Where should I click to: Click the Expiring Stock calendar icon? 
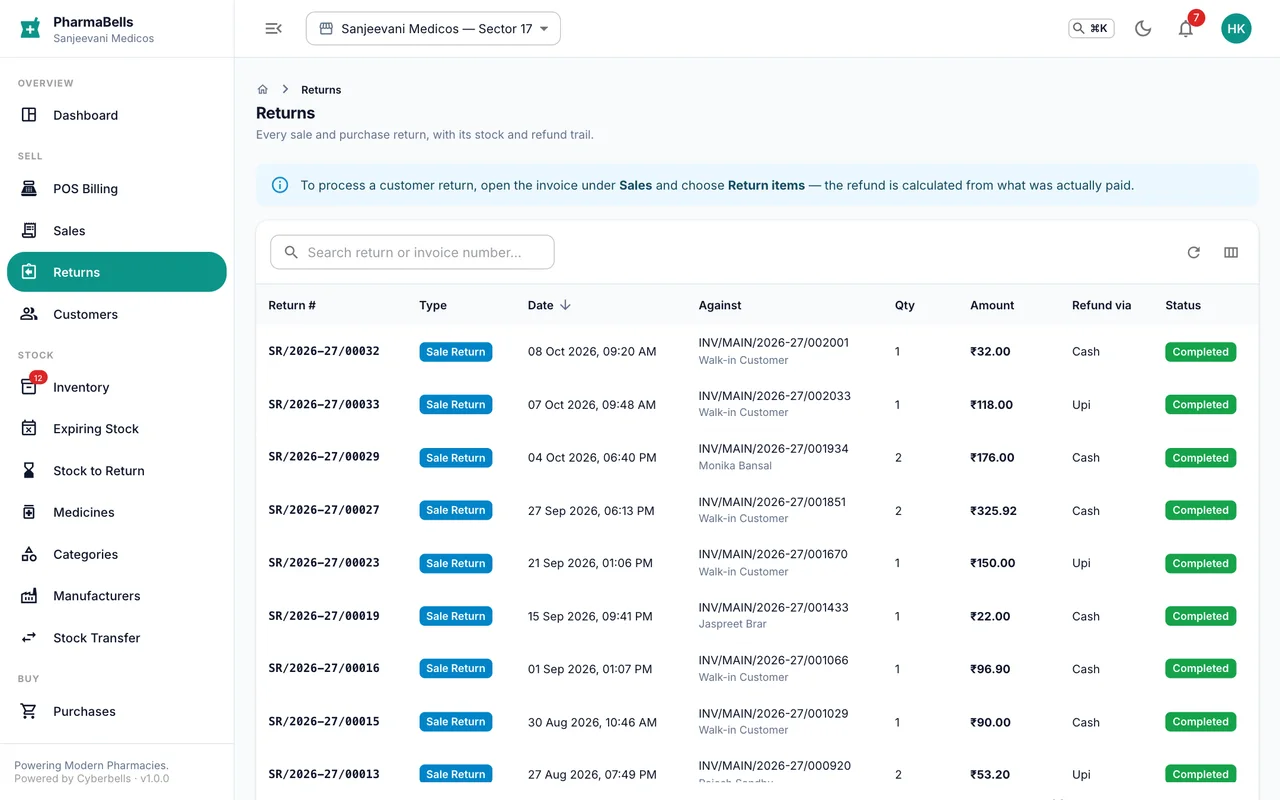pyautogui.click(x=29, y=429)
